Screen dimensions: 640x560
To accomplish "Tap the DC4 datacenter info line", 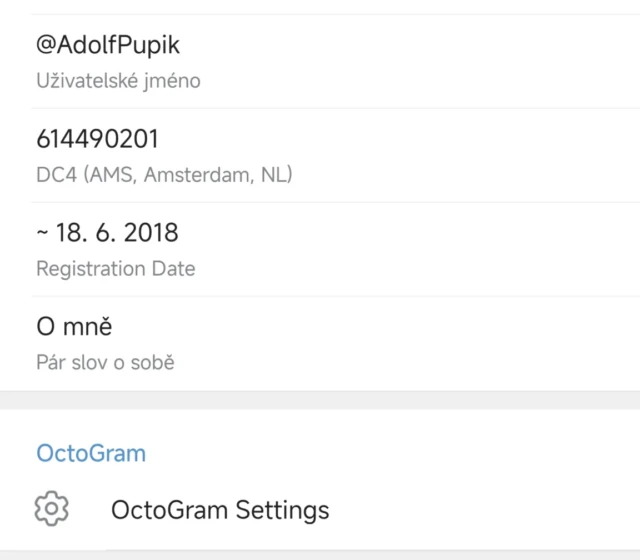I will (163, 175).
